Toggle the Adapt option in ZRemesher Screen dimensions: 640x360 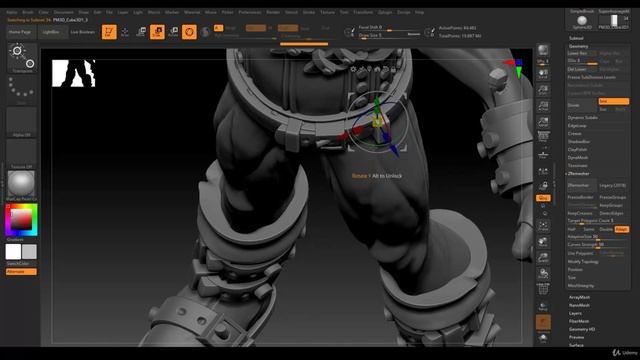[x=622, y=229]
